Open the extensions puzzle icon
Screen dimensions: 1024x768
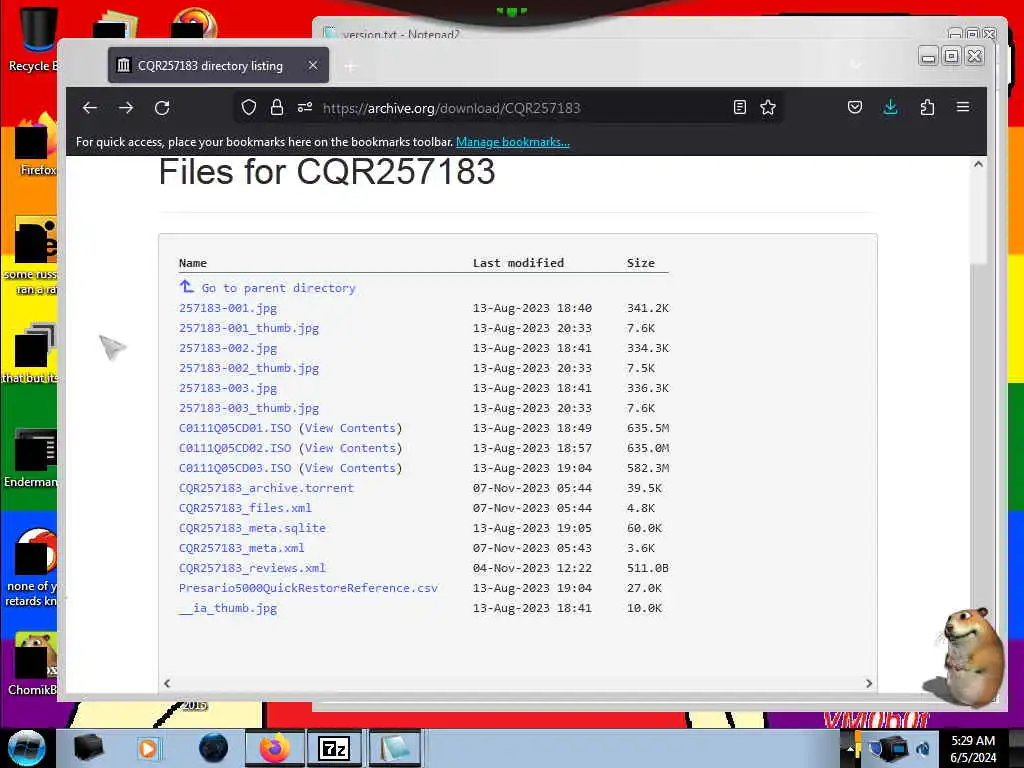click(x=927, y=108)
